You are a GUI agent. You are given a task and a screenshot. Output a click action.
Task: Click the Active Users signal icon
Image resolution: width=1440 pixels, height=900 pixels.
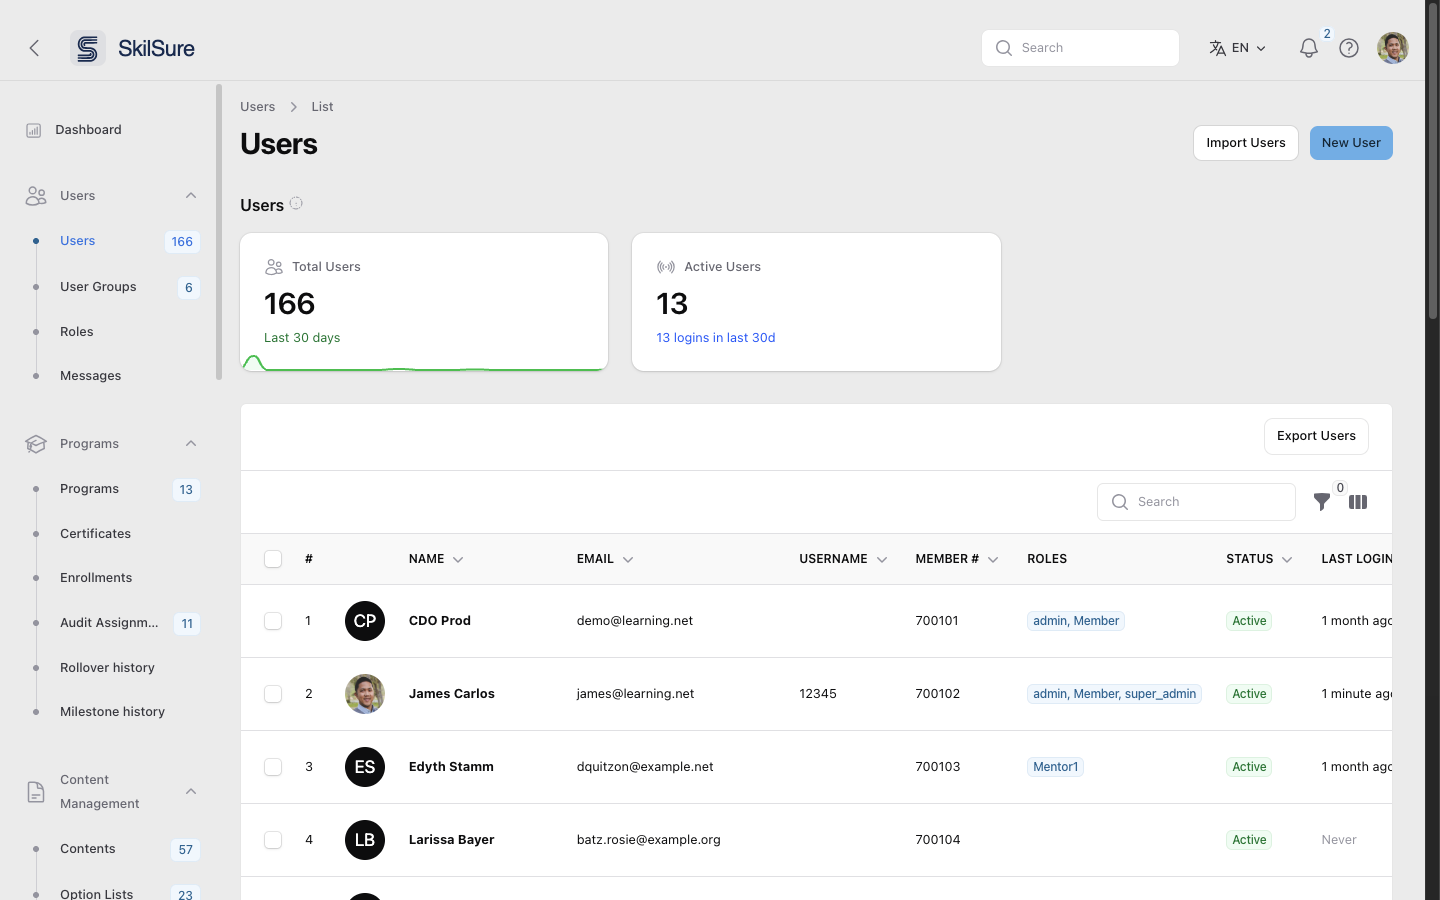(666, 267)
